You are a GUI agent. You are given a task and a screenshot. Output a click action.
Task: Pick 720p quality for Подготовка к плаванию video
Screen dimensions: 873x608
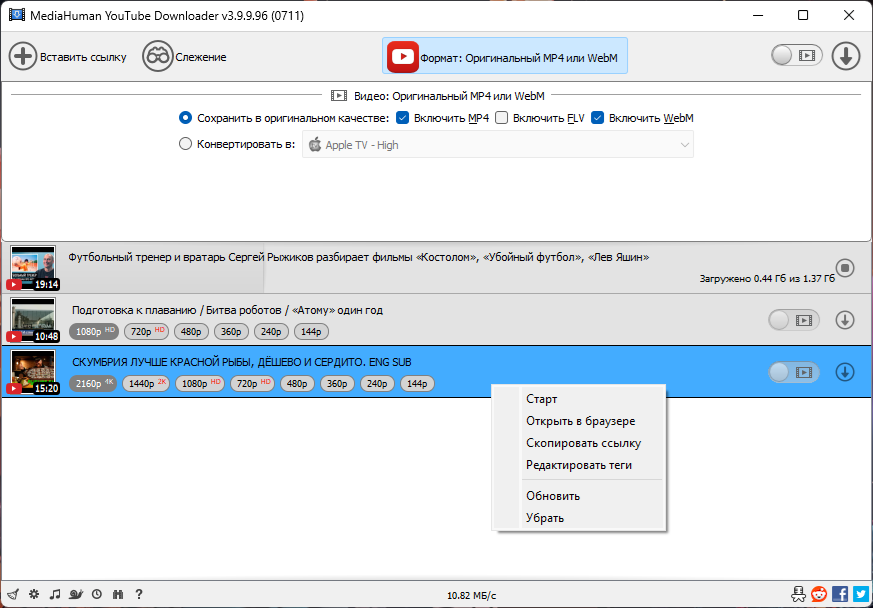click(x=146, y=331)
